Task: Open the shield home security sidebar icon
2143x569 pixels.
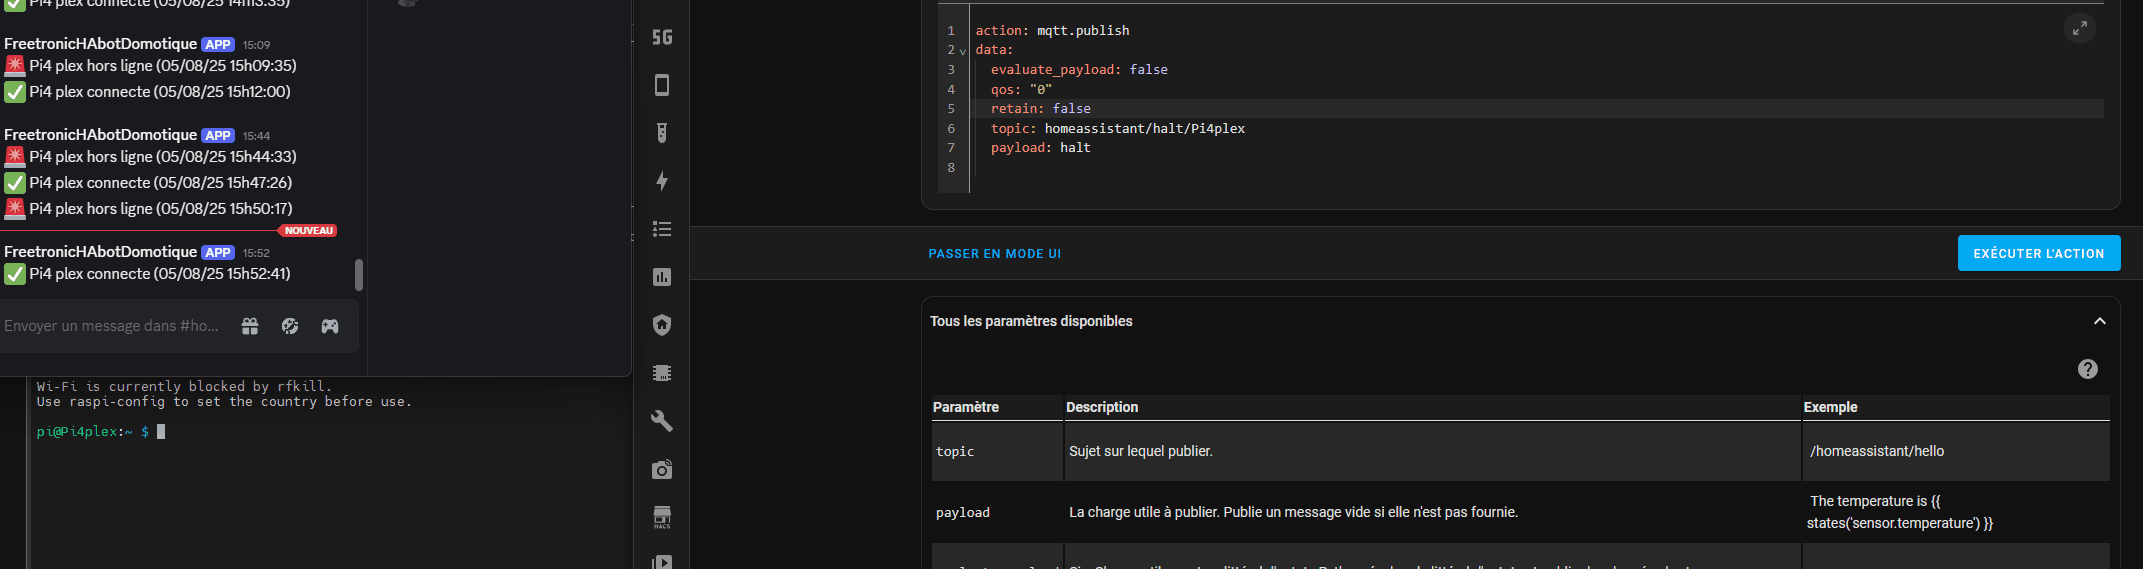Action: pos(662,325)
